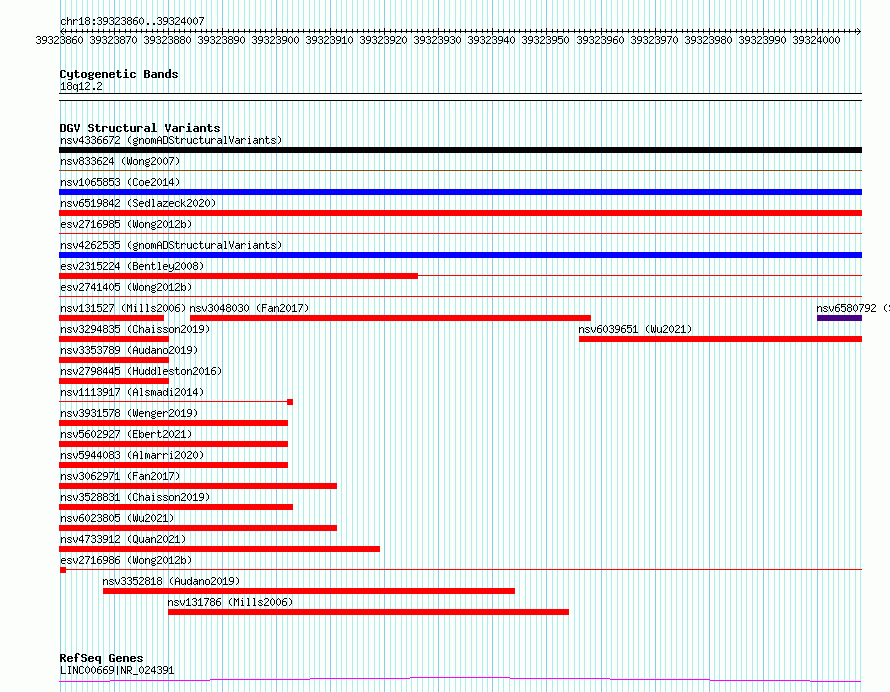Click the esv2716985 (Wong2012b) label

[126, 224]
